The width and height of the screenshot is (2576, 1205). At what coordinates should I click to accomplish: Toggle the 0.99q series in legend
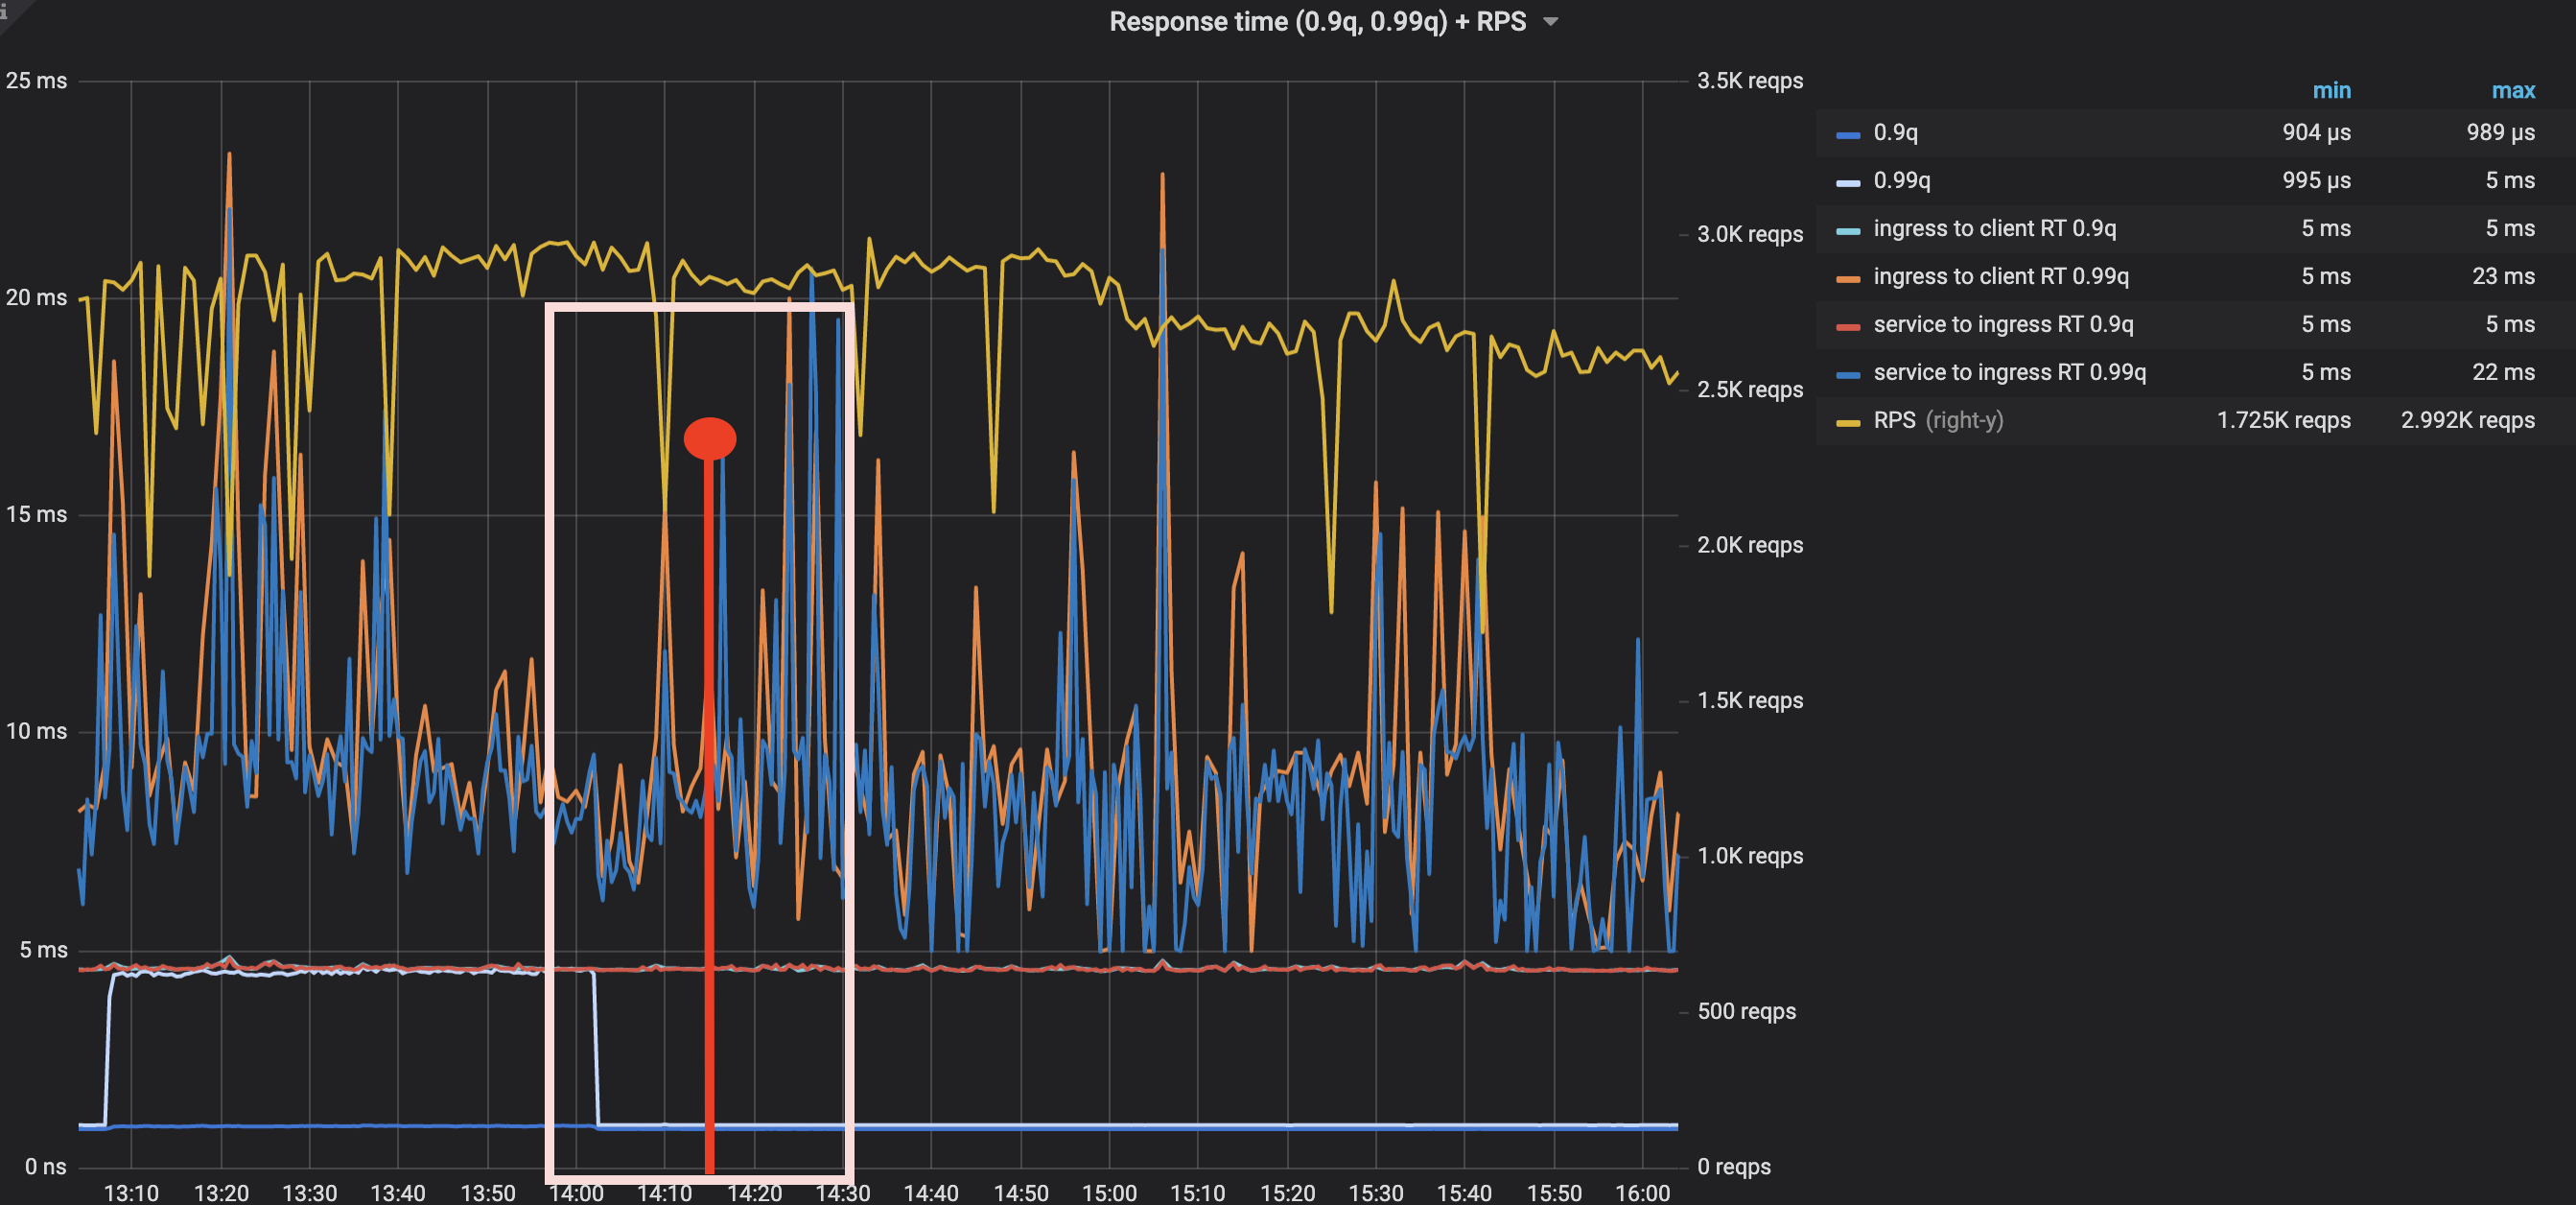click(x=1901, y=181)
